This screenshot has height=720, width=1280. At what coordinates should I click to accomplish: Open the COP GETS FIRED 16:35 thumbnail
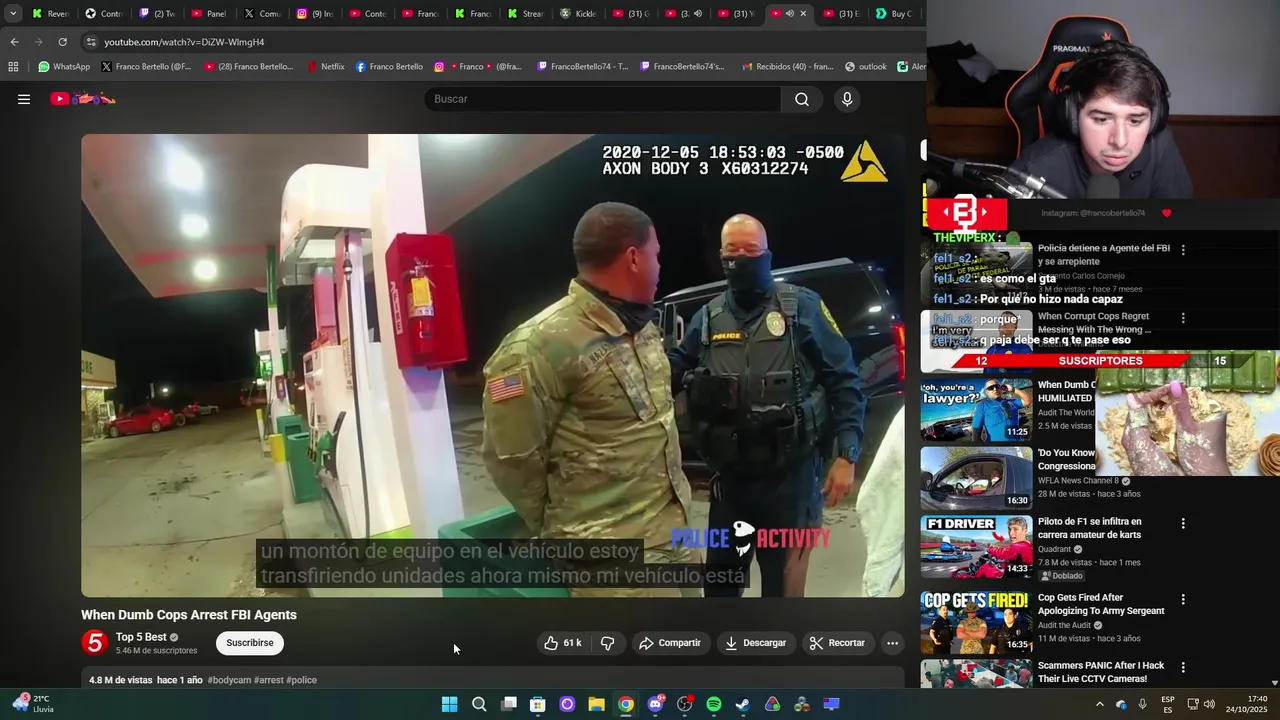[x=976, y=622]
